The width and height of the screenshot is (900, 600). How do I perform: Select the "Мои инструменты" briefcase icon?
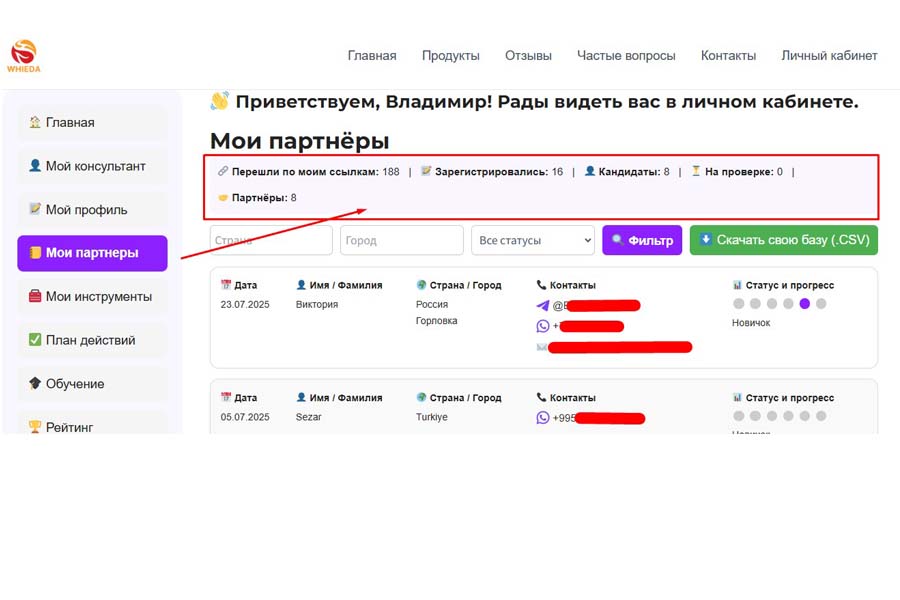(x=34, y=296)
